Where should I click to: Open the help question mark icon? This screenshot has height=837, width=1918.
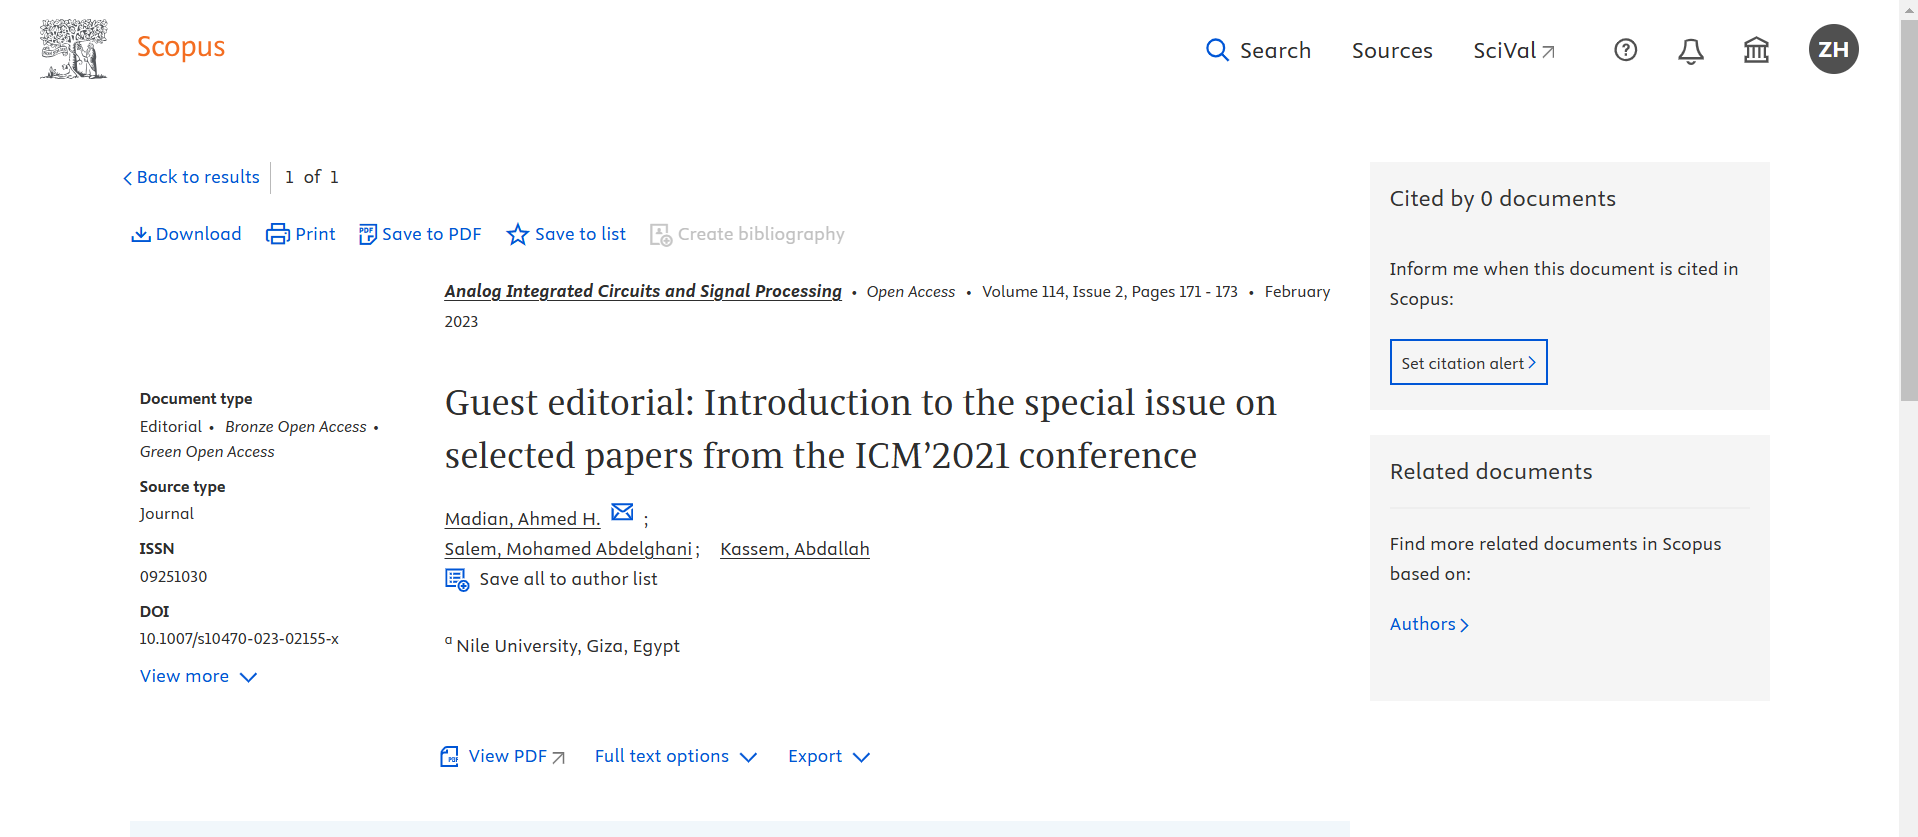coord(1625,50)
